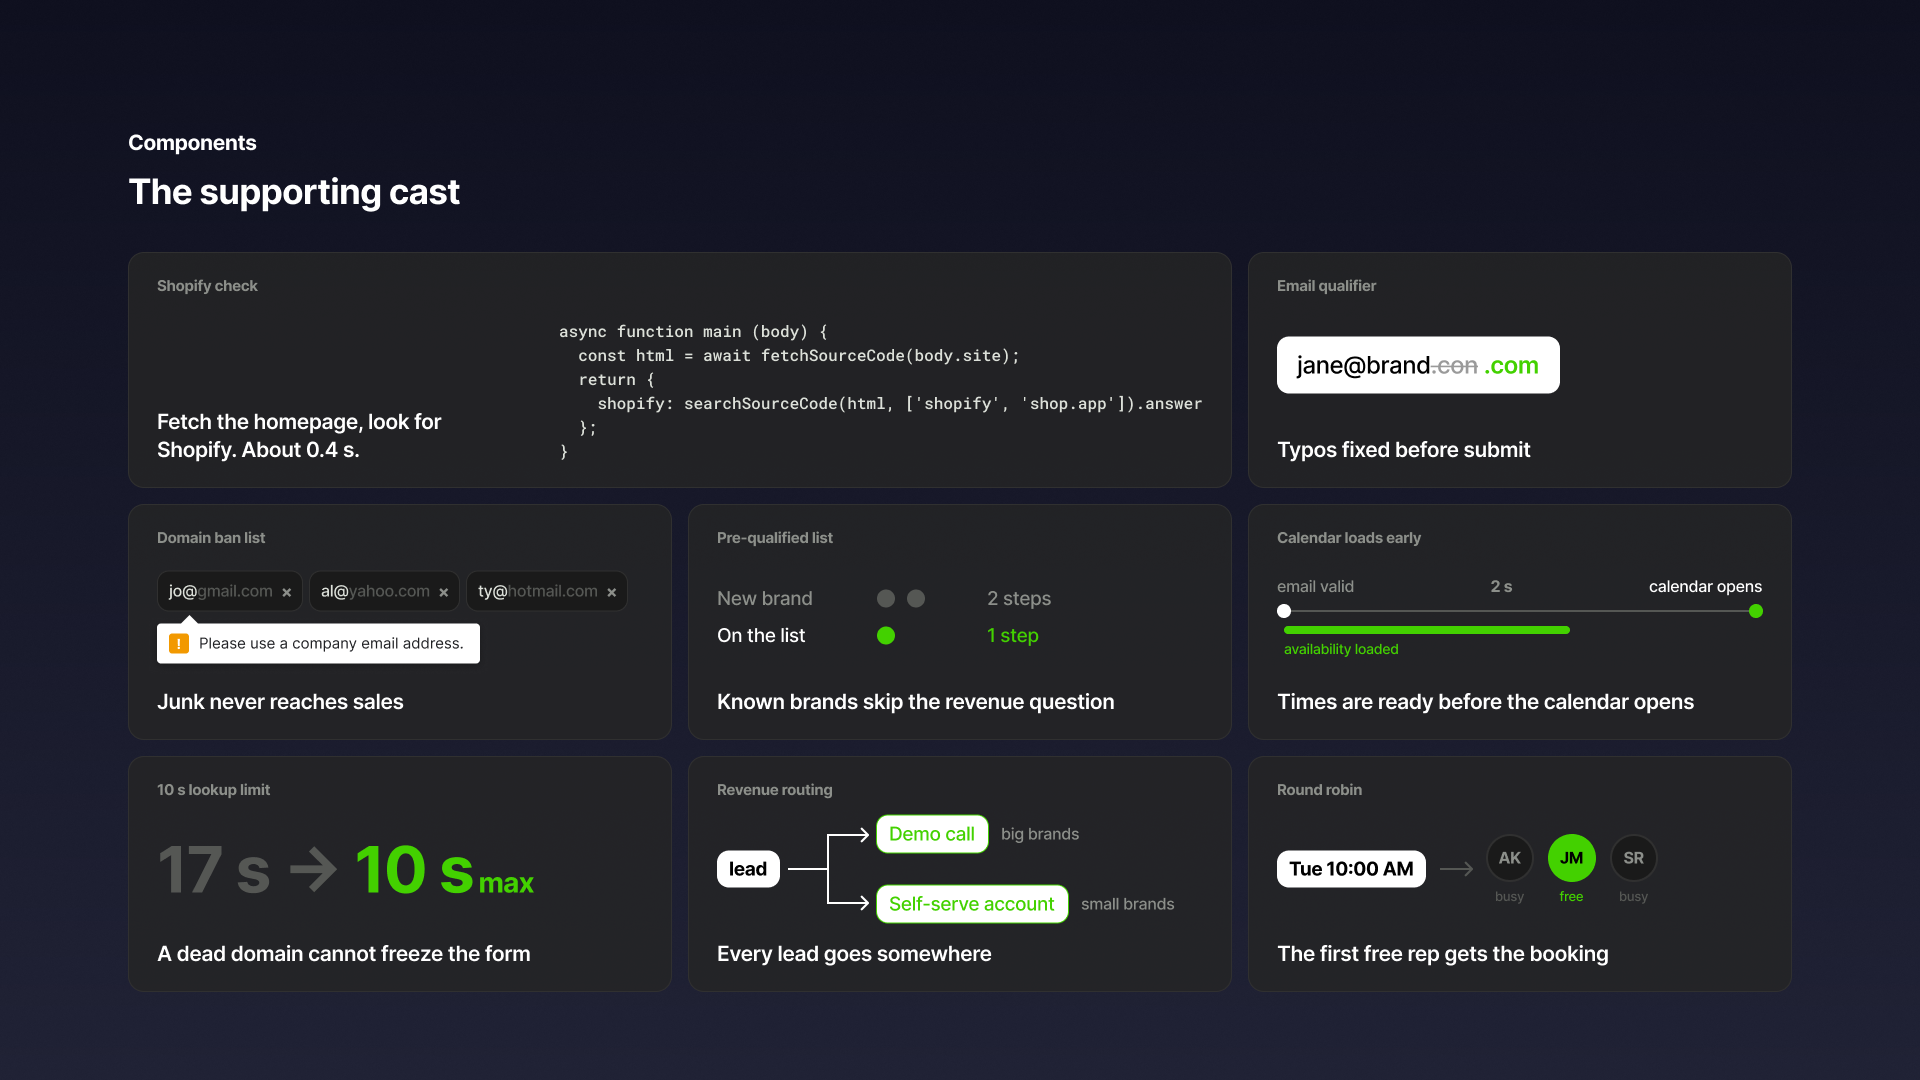Remove the jo@gmail.com chip with its x

tap(287, 592)
